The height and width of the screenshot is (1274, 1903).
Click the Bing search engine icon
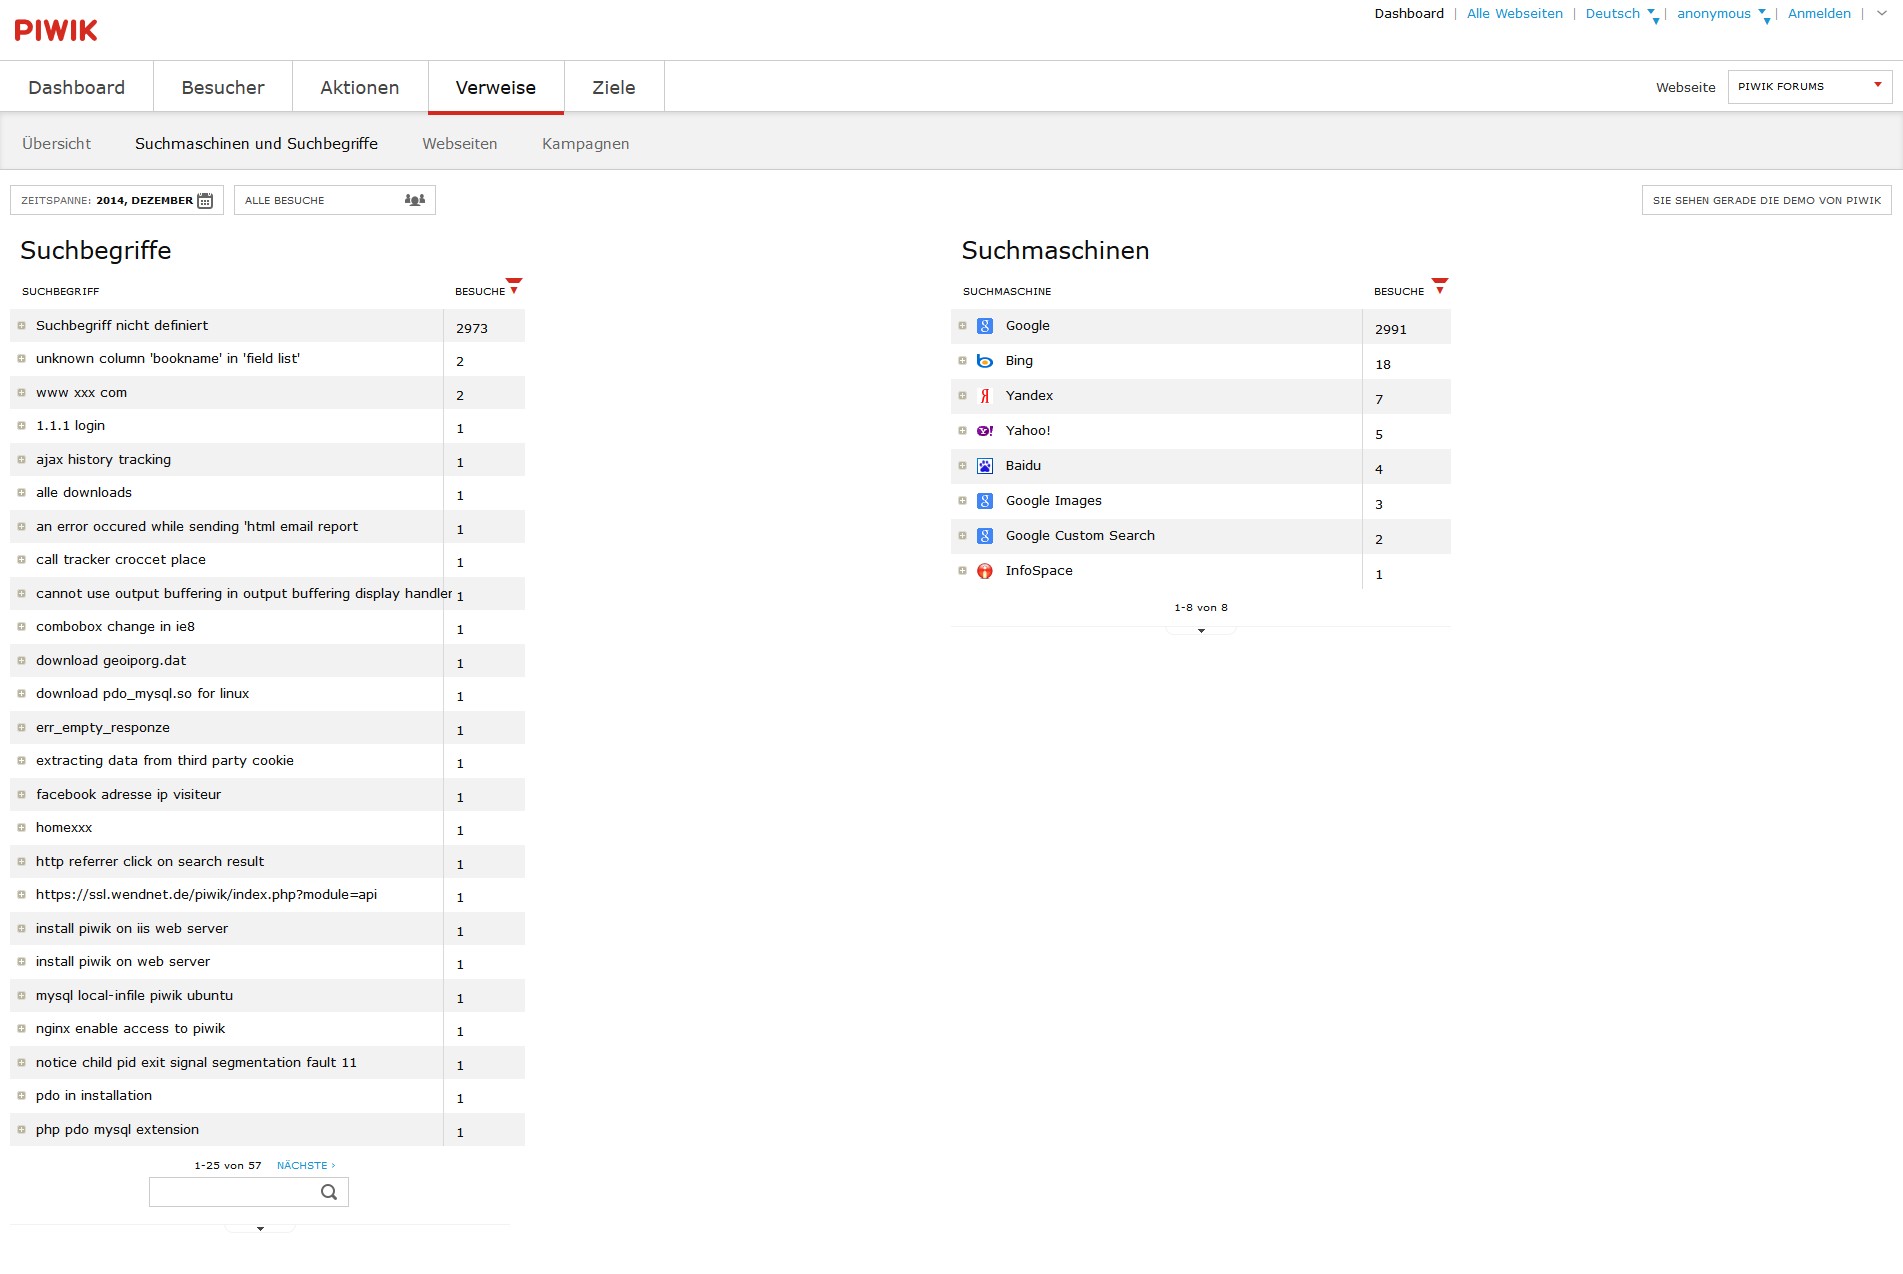[985, 361]
